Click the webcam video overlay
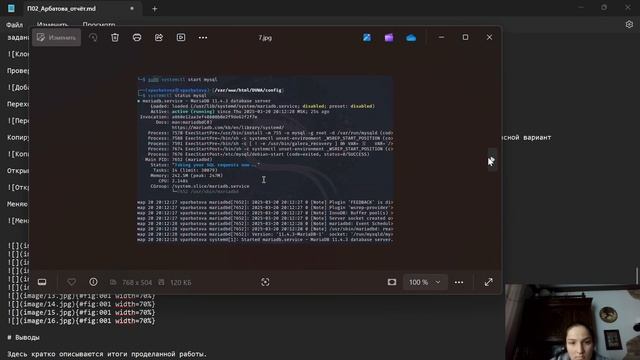Image resolution: width=640 pixels, height=360 pixels. tap(572, 322)
